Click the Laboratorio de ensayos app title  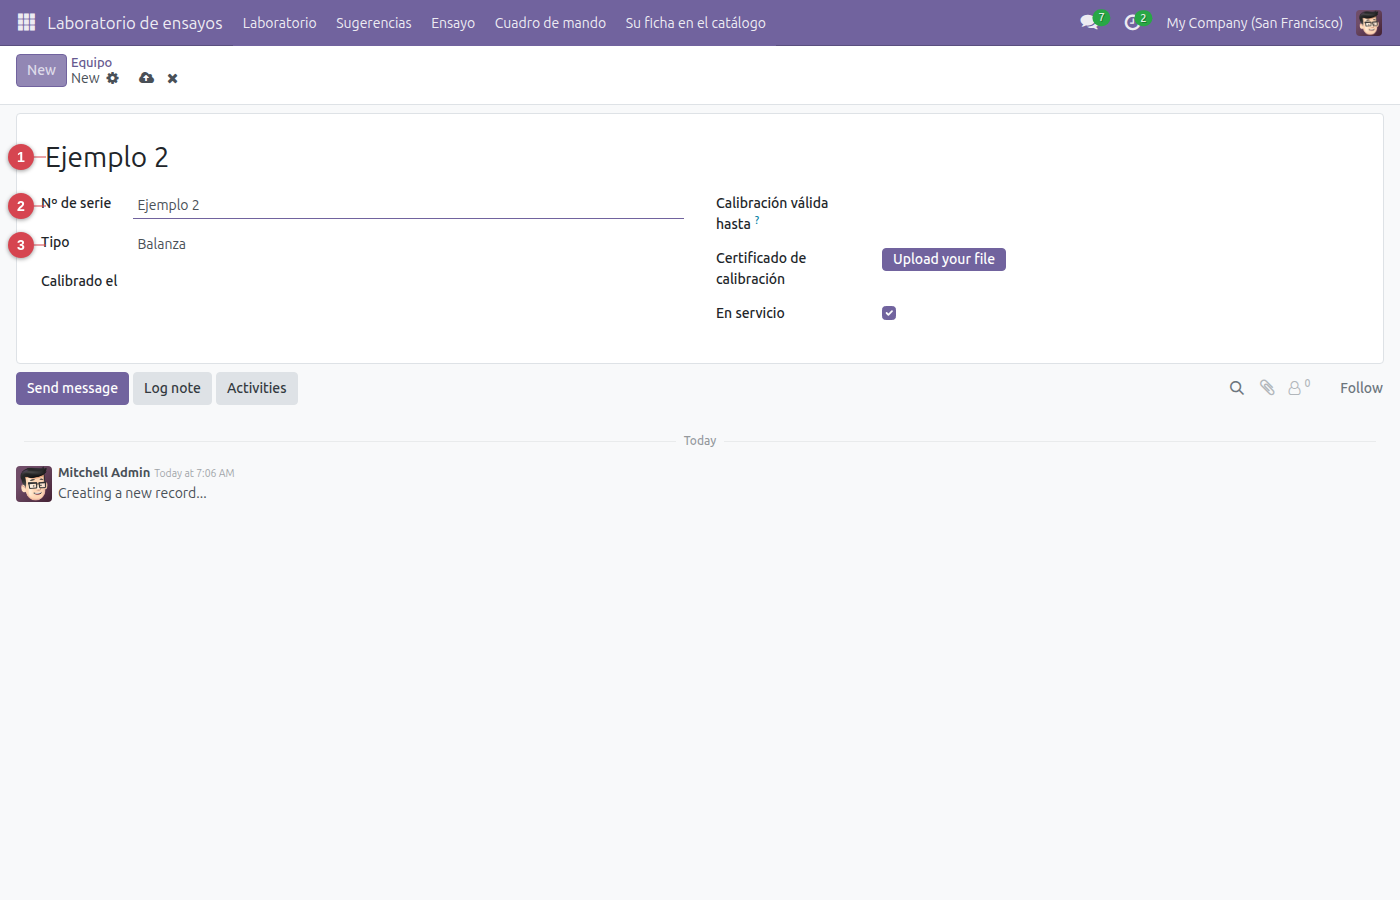click(x=135, y=22)
